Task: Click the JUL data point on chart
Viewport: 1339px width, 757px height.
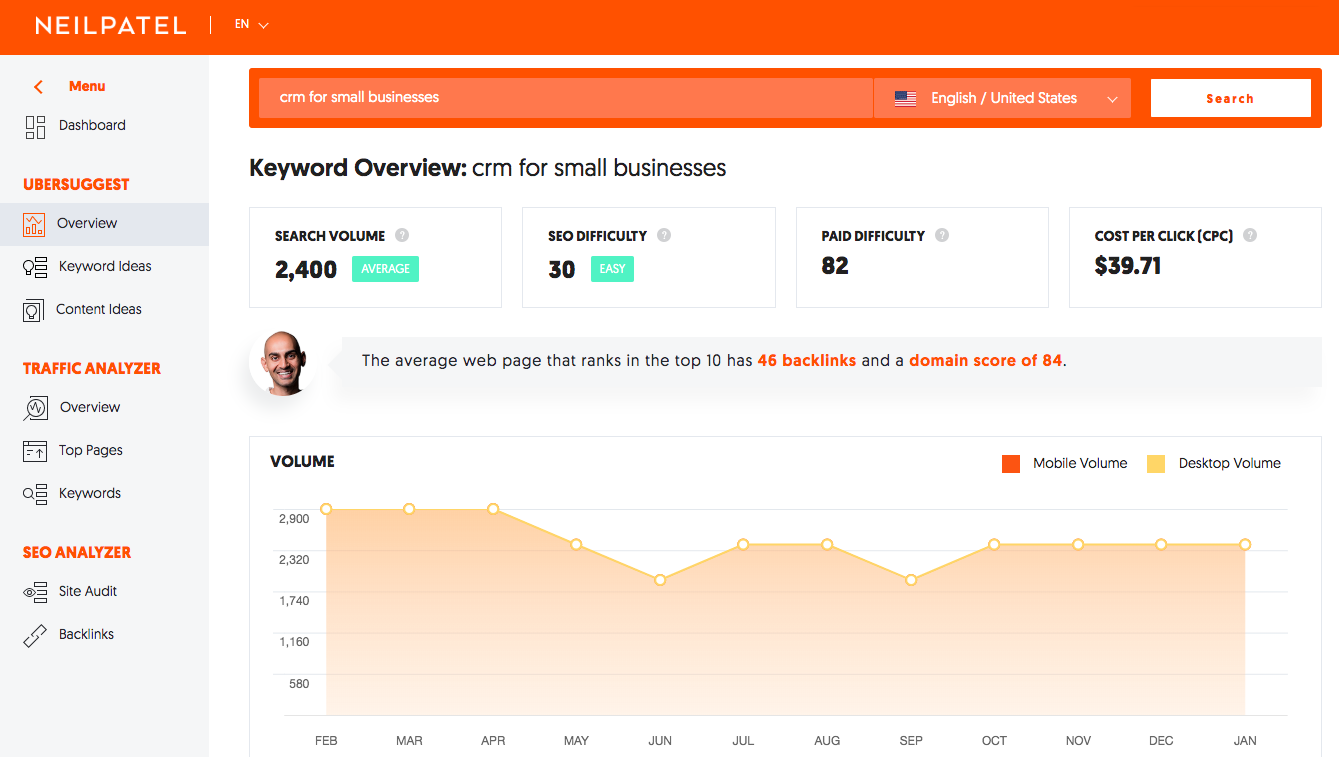Action: [x=743, y=545]
